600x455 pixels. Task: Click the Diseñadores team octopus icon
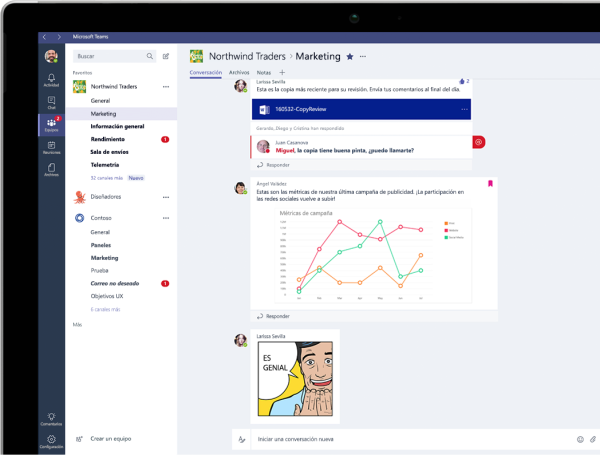click(80, 197)
